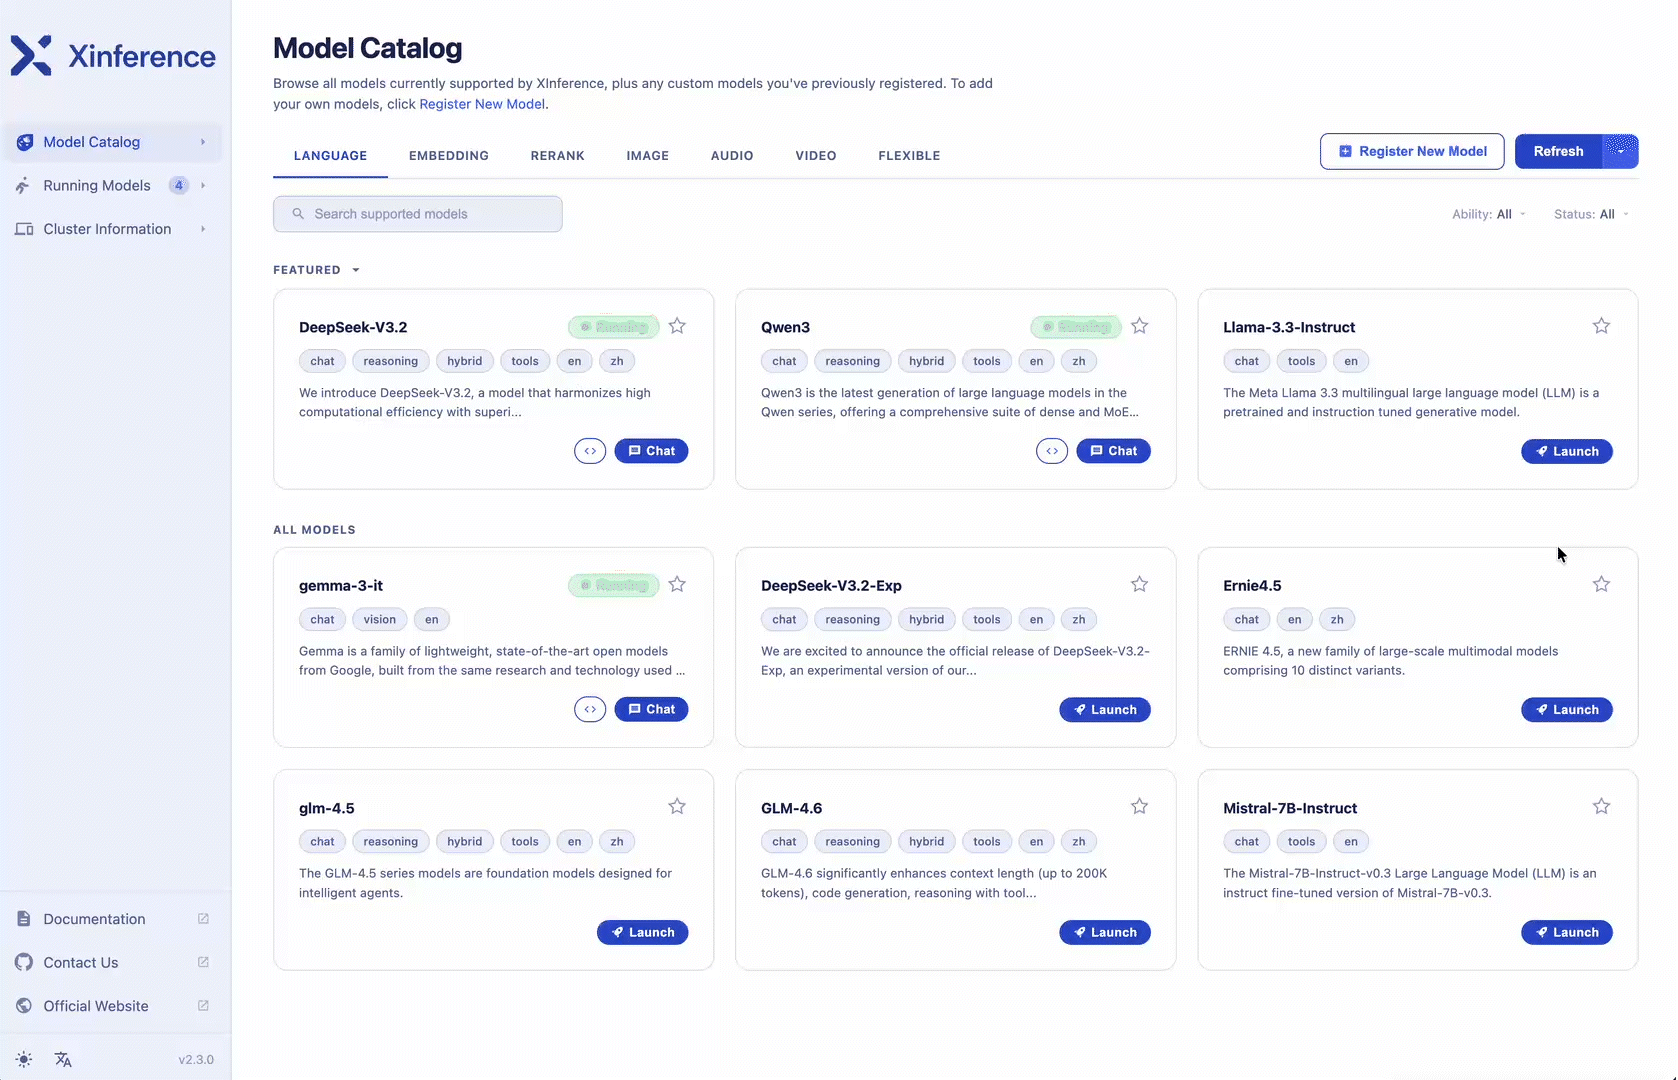The image size is (1678, 1080).
Task: Favorite Llama-3.3-Instruct with its star
Action: click(1601, 325)
